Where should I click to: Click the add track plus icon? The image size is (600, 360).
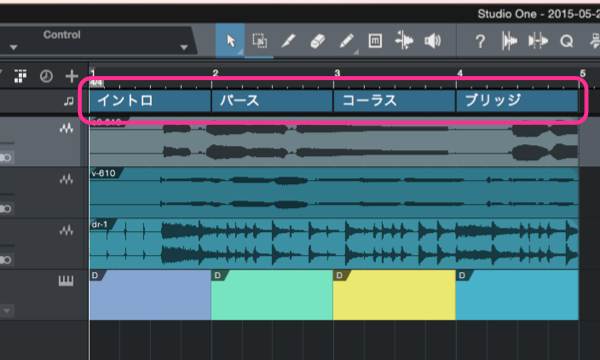[x=72, y=76]
